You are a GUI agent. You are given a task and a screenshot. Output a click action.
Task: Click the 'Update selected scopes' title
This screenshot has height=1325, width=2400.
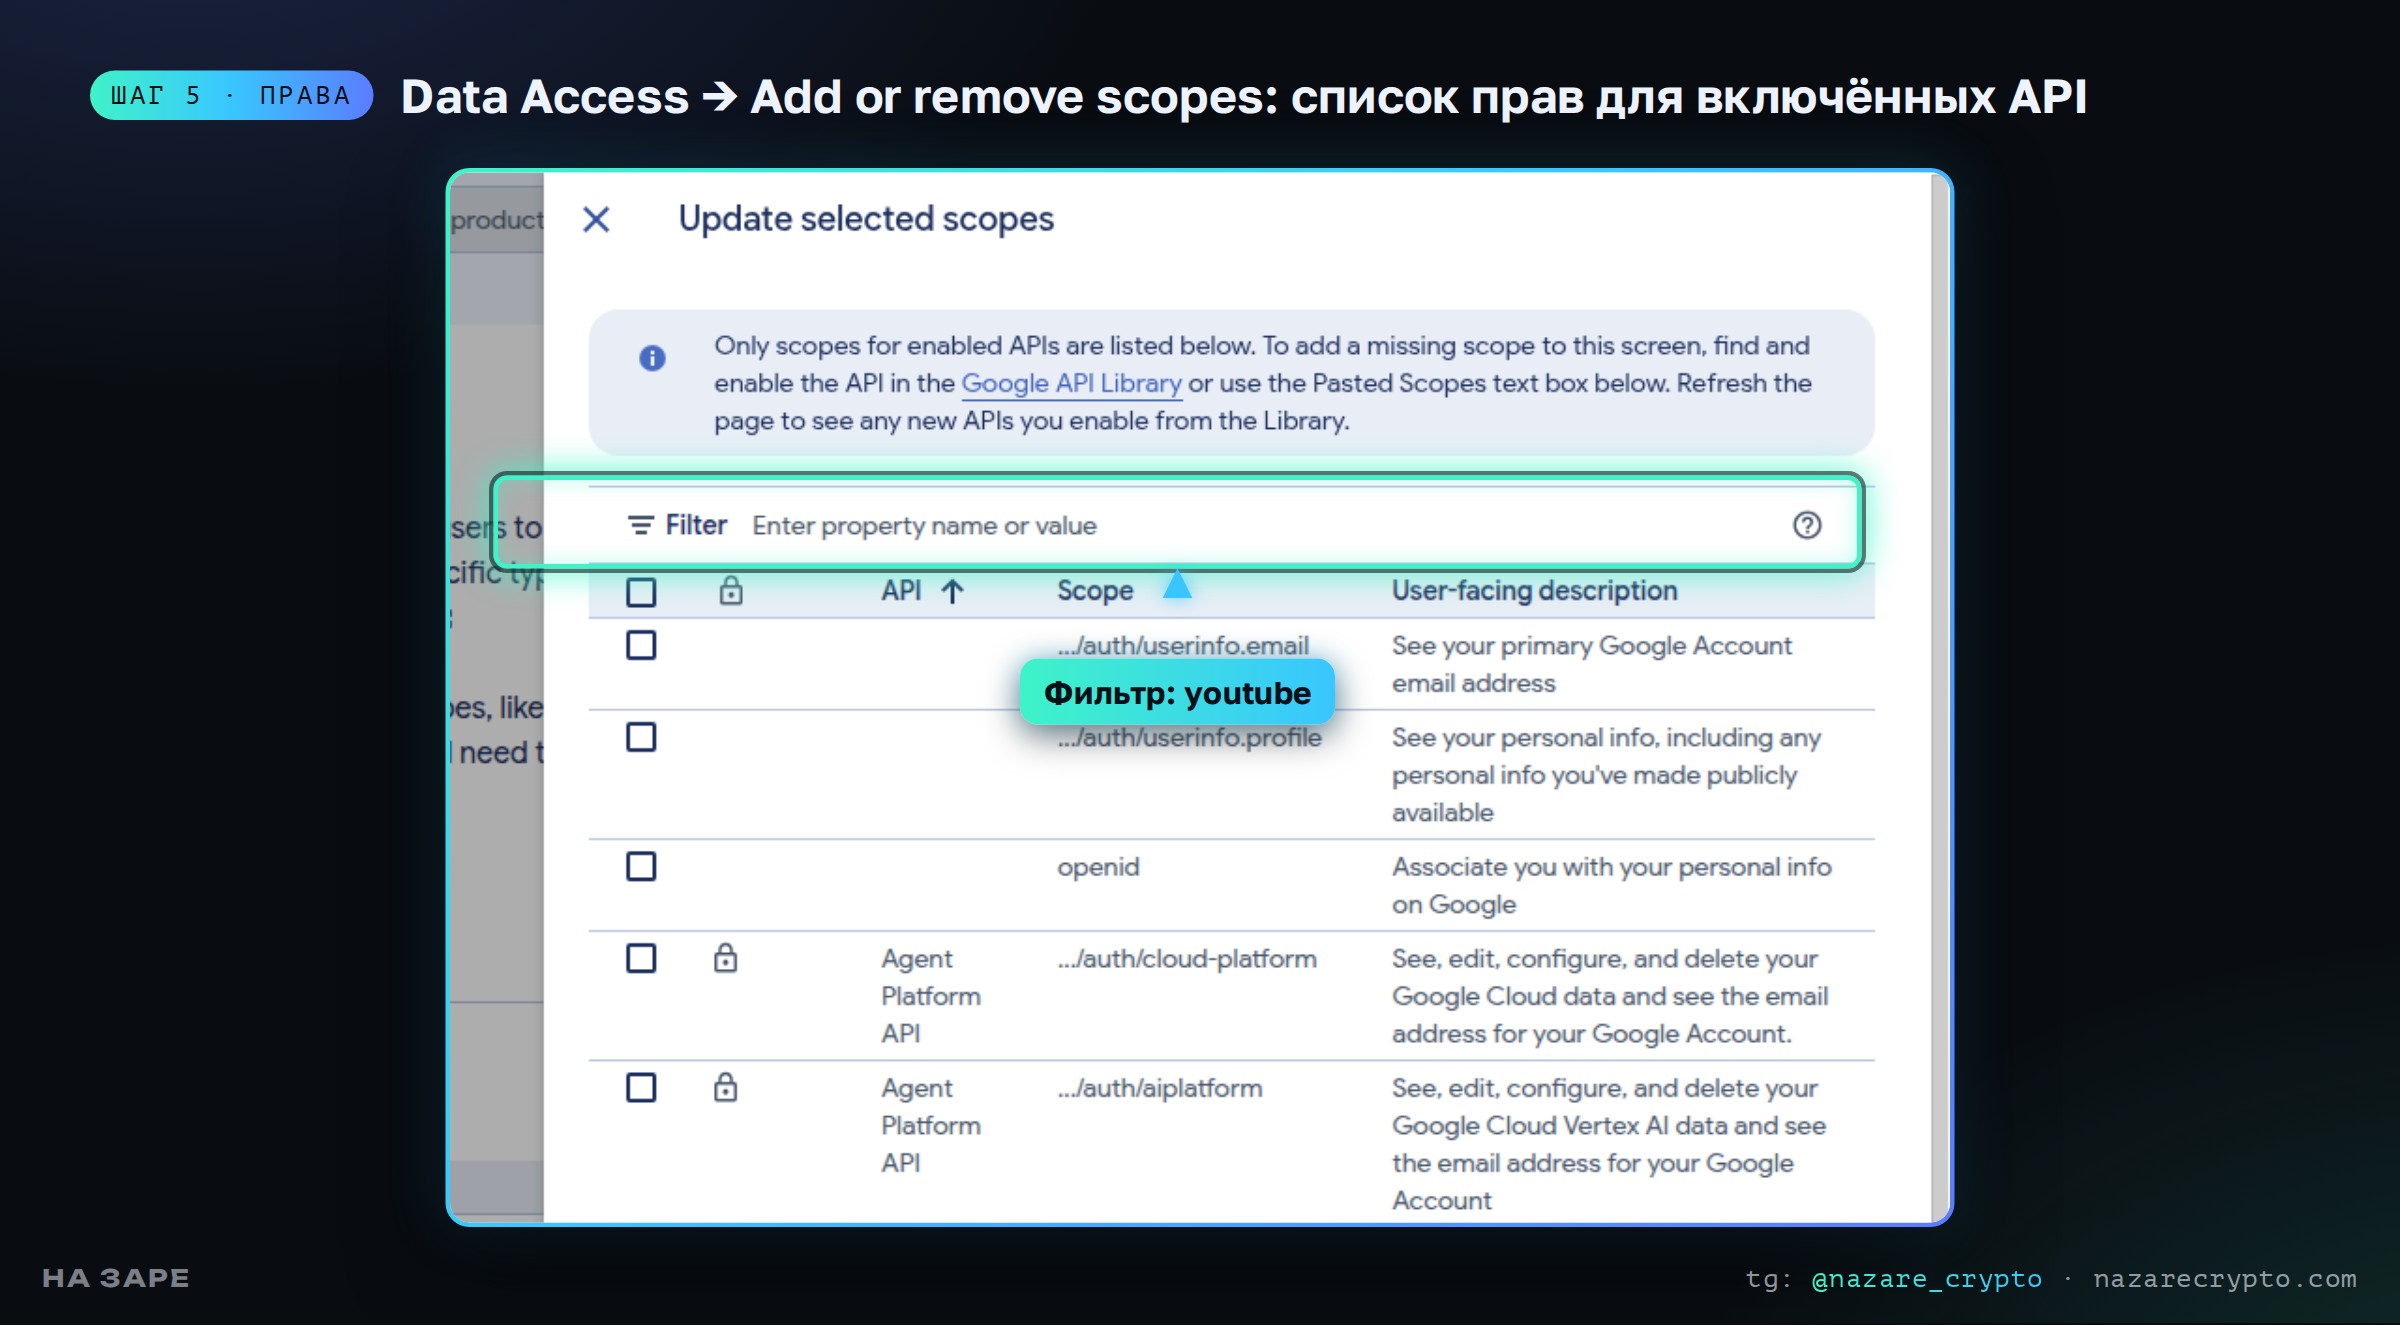(866, 218)
